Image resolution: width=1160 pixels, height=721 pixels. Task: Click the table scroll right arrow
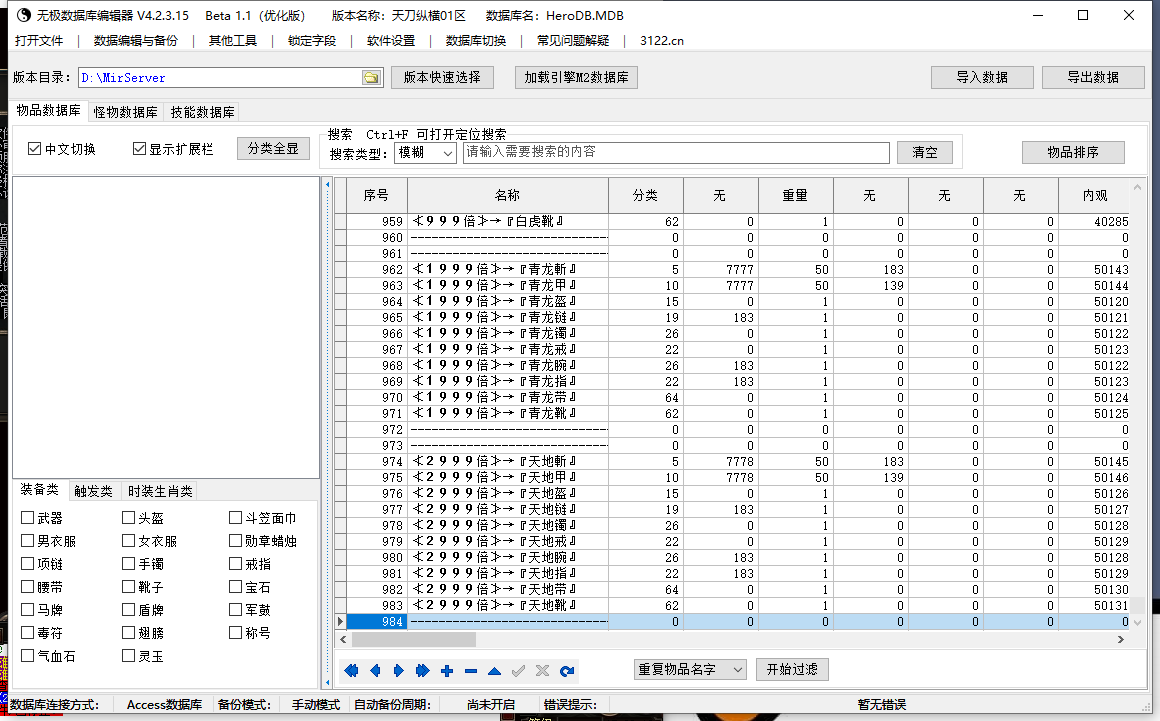[x=1121, y=639]
